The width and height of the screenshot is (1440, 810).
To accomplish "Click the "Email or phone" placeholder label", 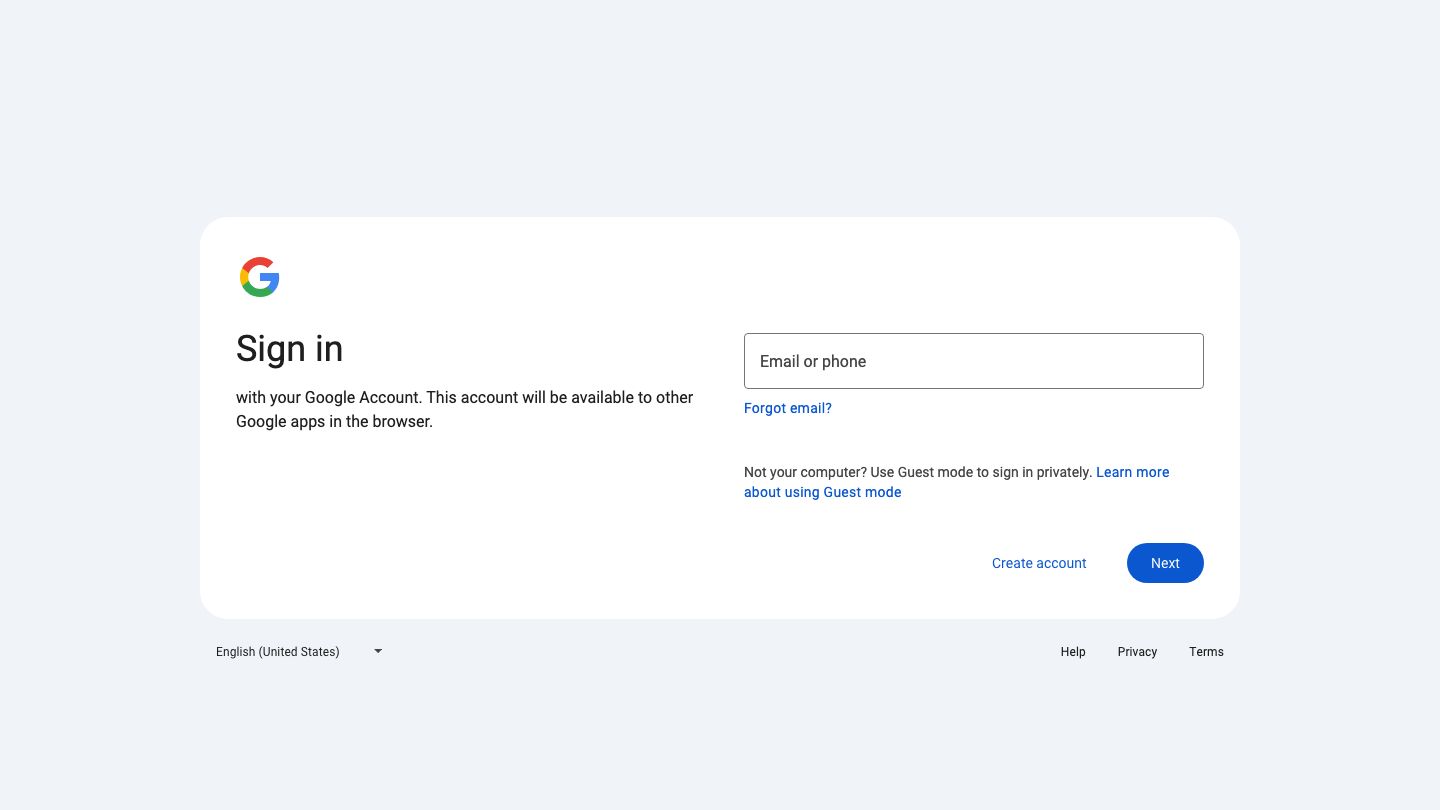I will pyautogui.click(x=813, y=362).
